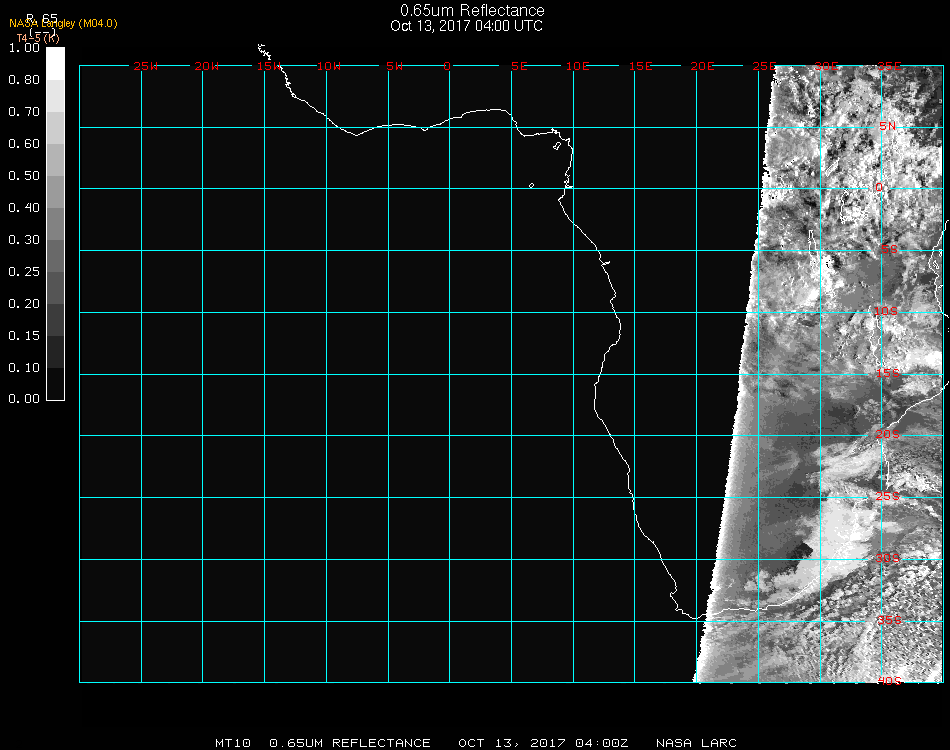Click the 0.25 label on reflectance scale
Viewport: 950px width, 750px height.
[x=24, y=272]
